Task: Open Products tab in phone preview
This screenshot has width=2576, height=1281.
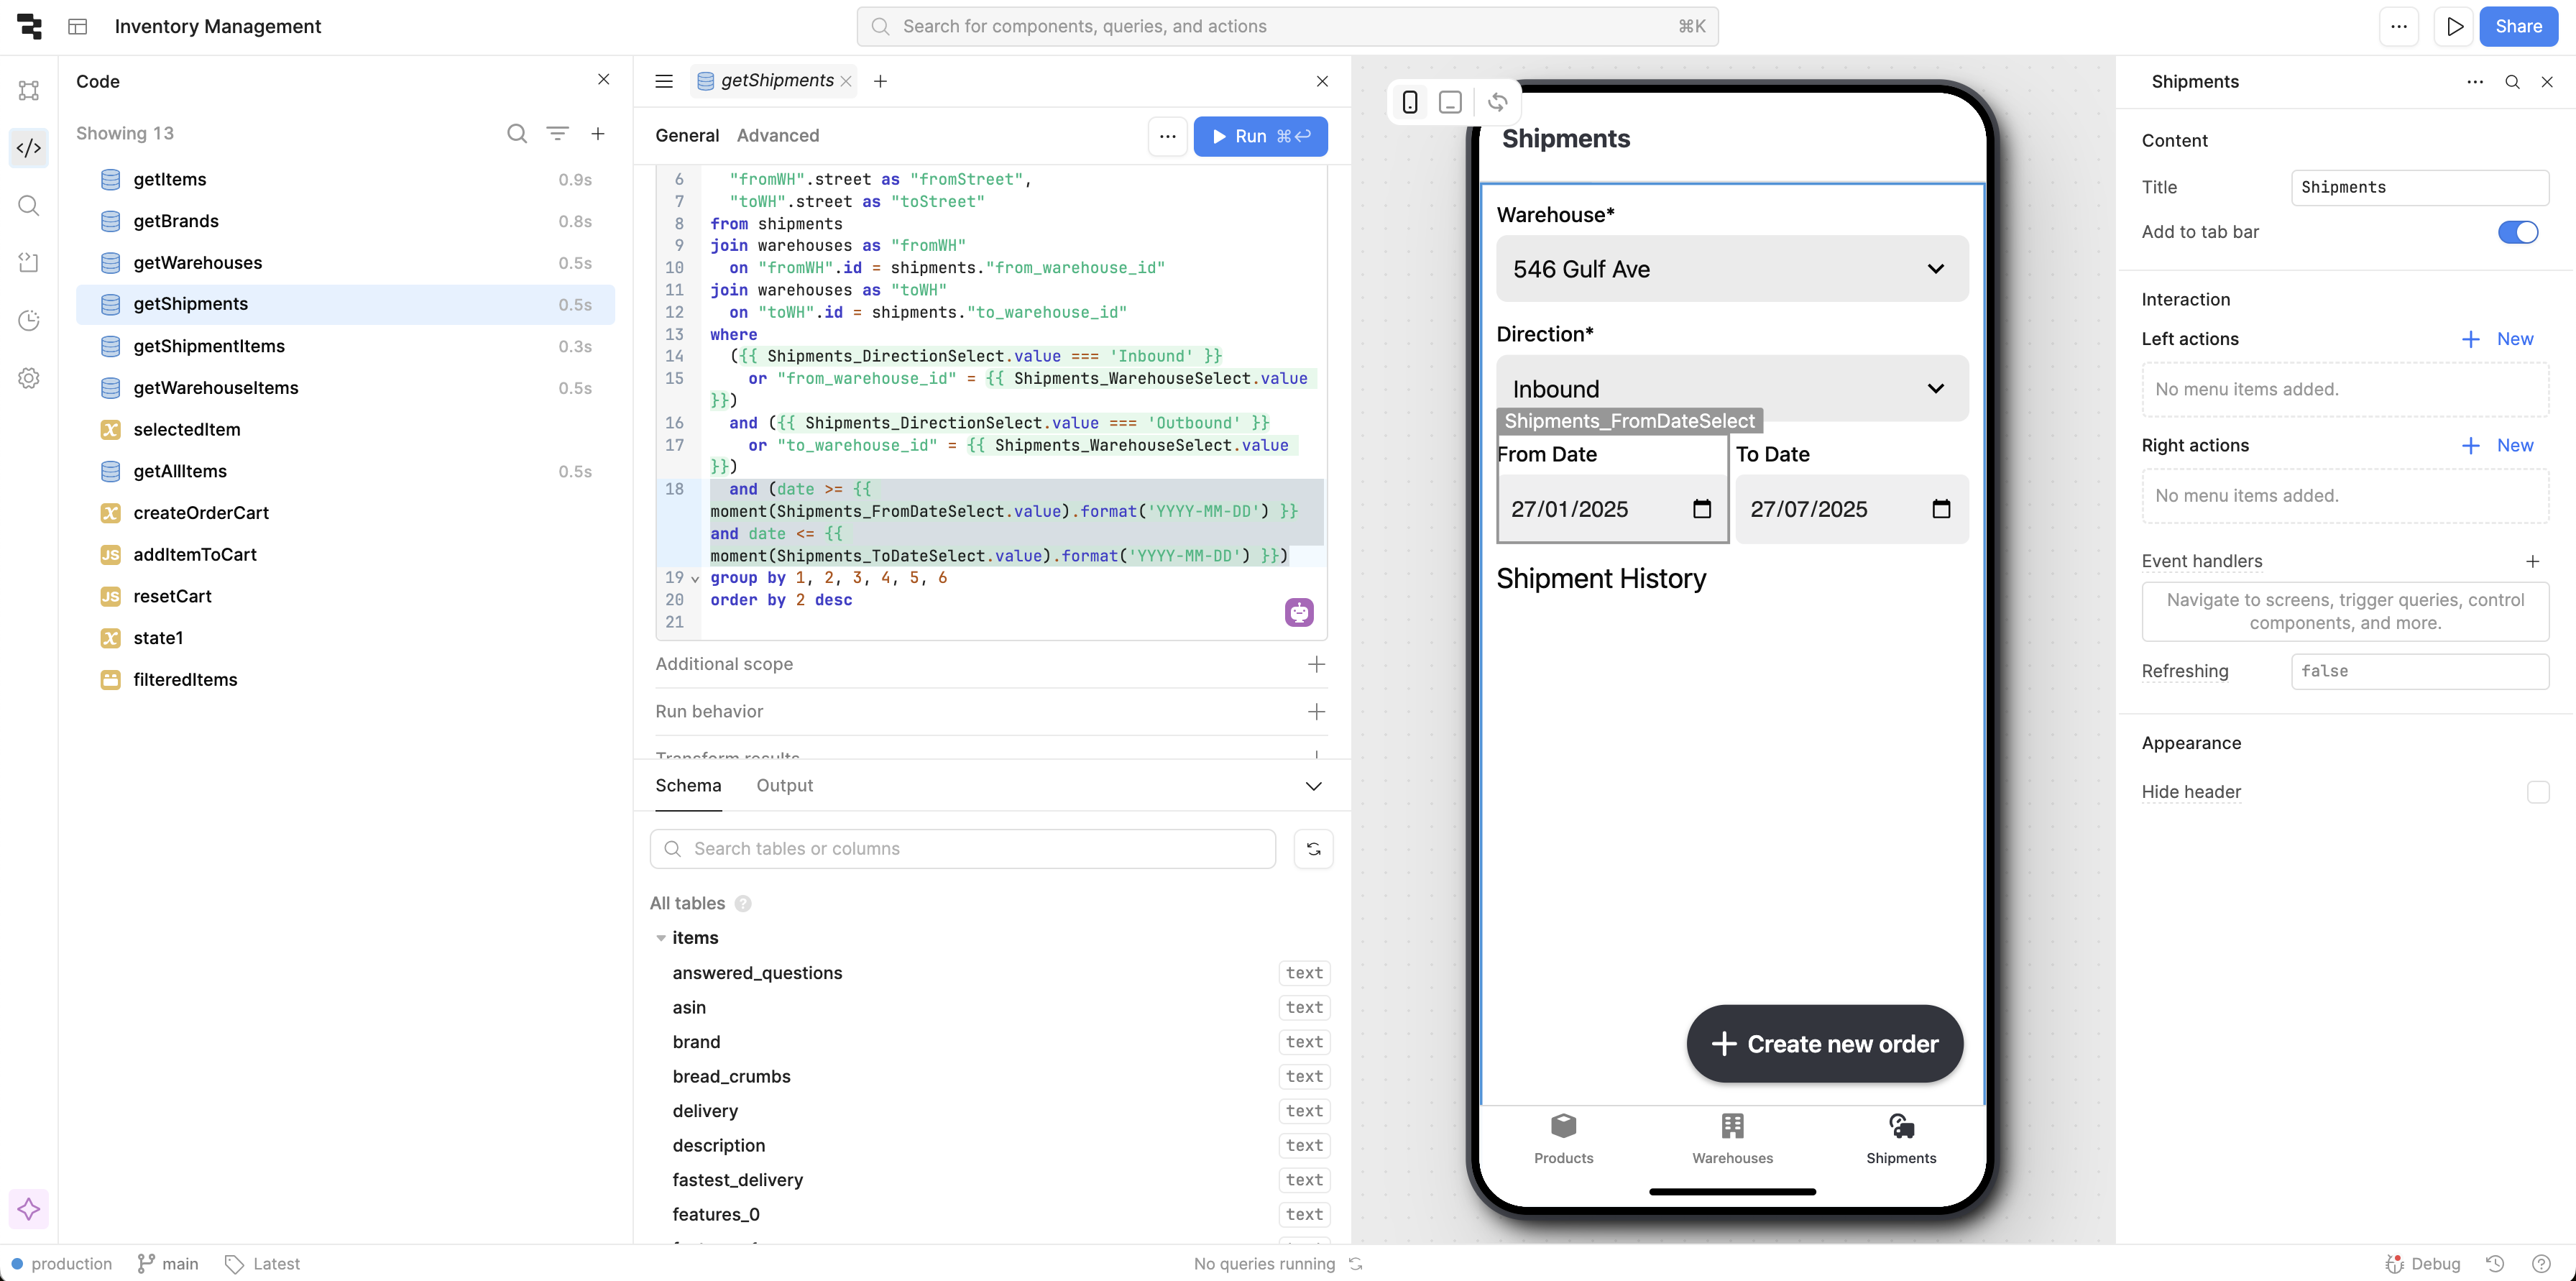Action: point(1564,1139)
